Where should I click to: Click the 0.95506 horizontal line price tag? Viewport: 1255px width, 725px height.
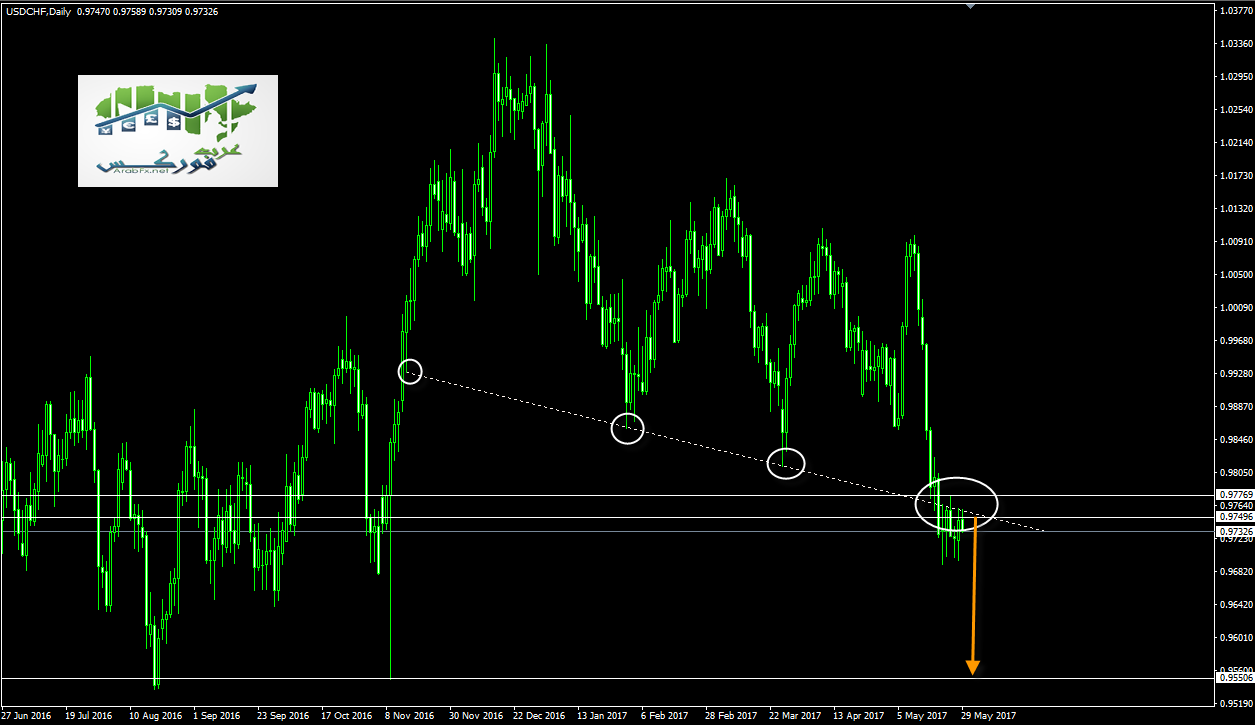(x=1235, y=678)
